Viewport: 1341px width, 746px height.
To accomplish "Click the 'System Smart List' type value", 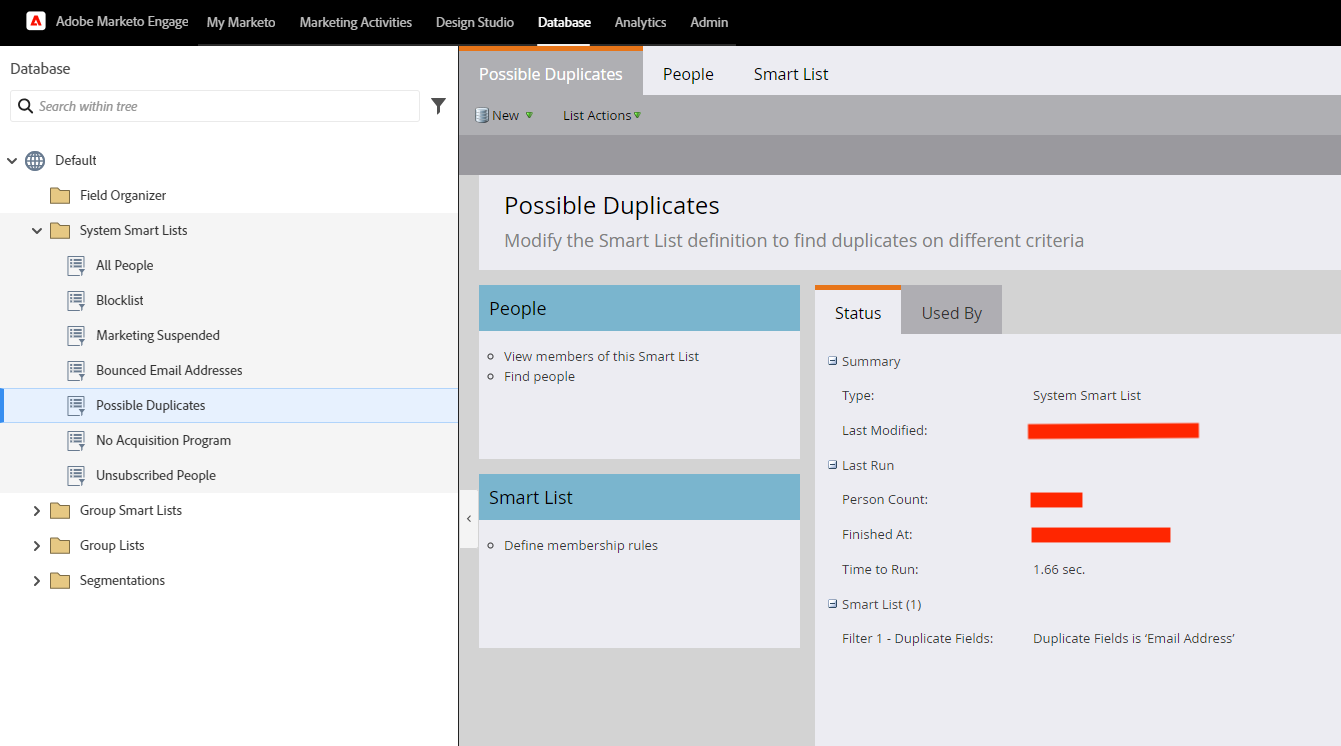I will tap(1087, 395).
